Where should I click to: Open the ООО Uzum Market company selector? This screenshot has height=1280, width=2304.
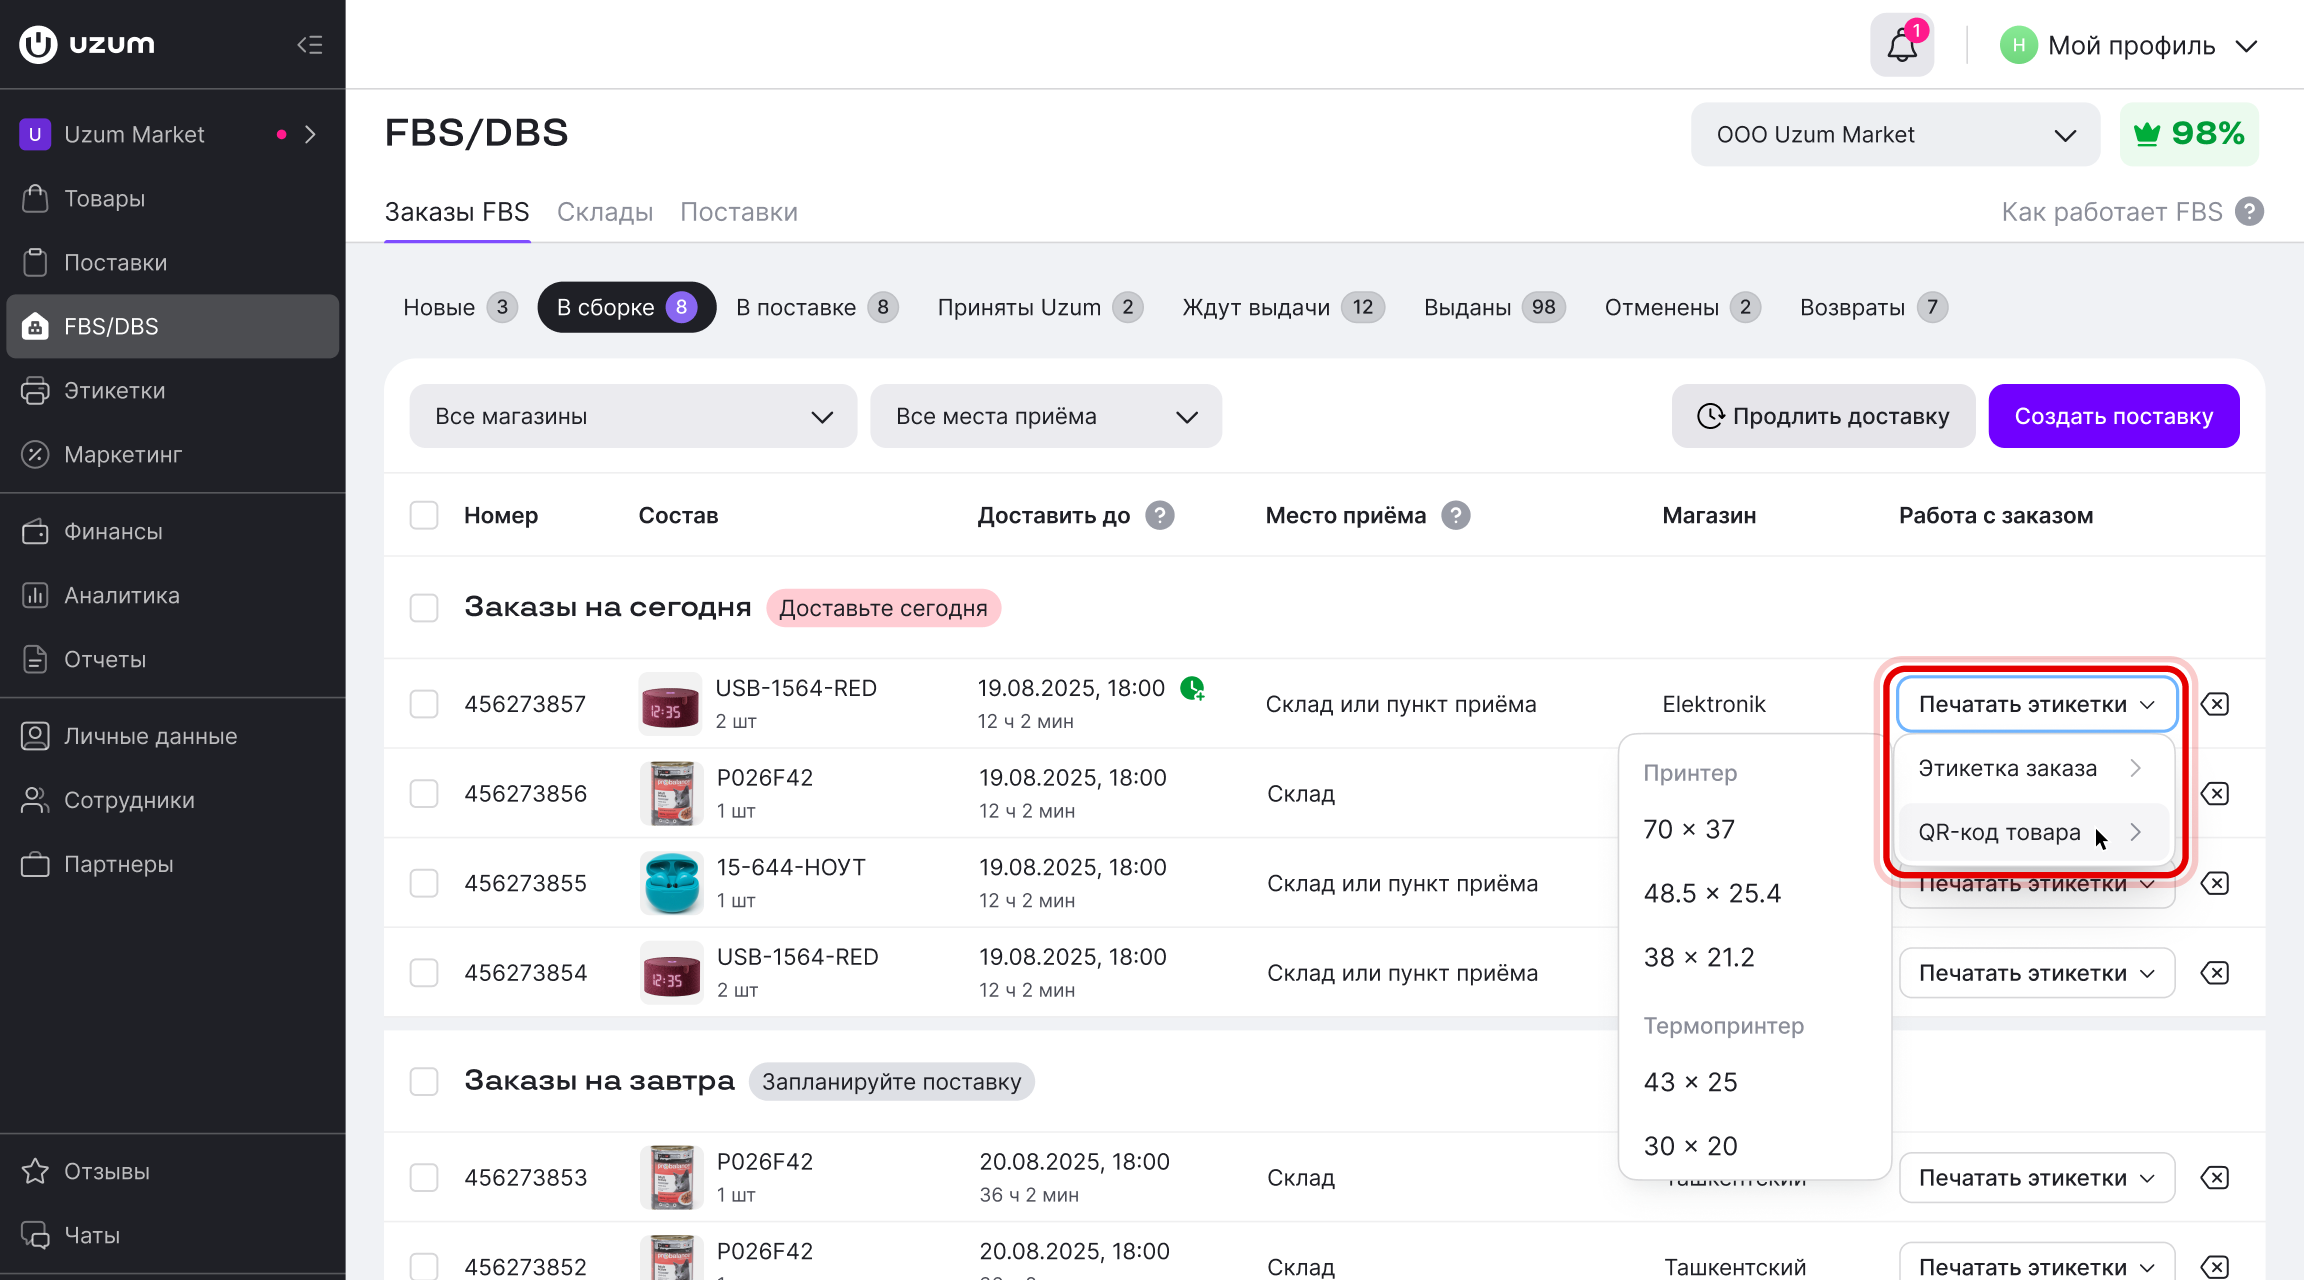click(x=1896, y=134)
